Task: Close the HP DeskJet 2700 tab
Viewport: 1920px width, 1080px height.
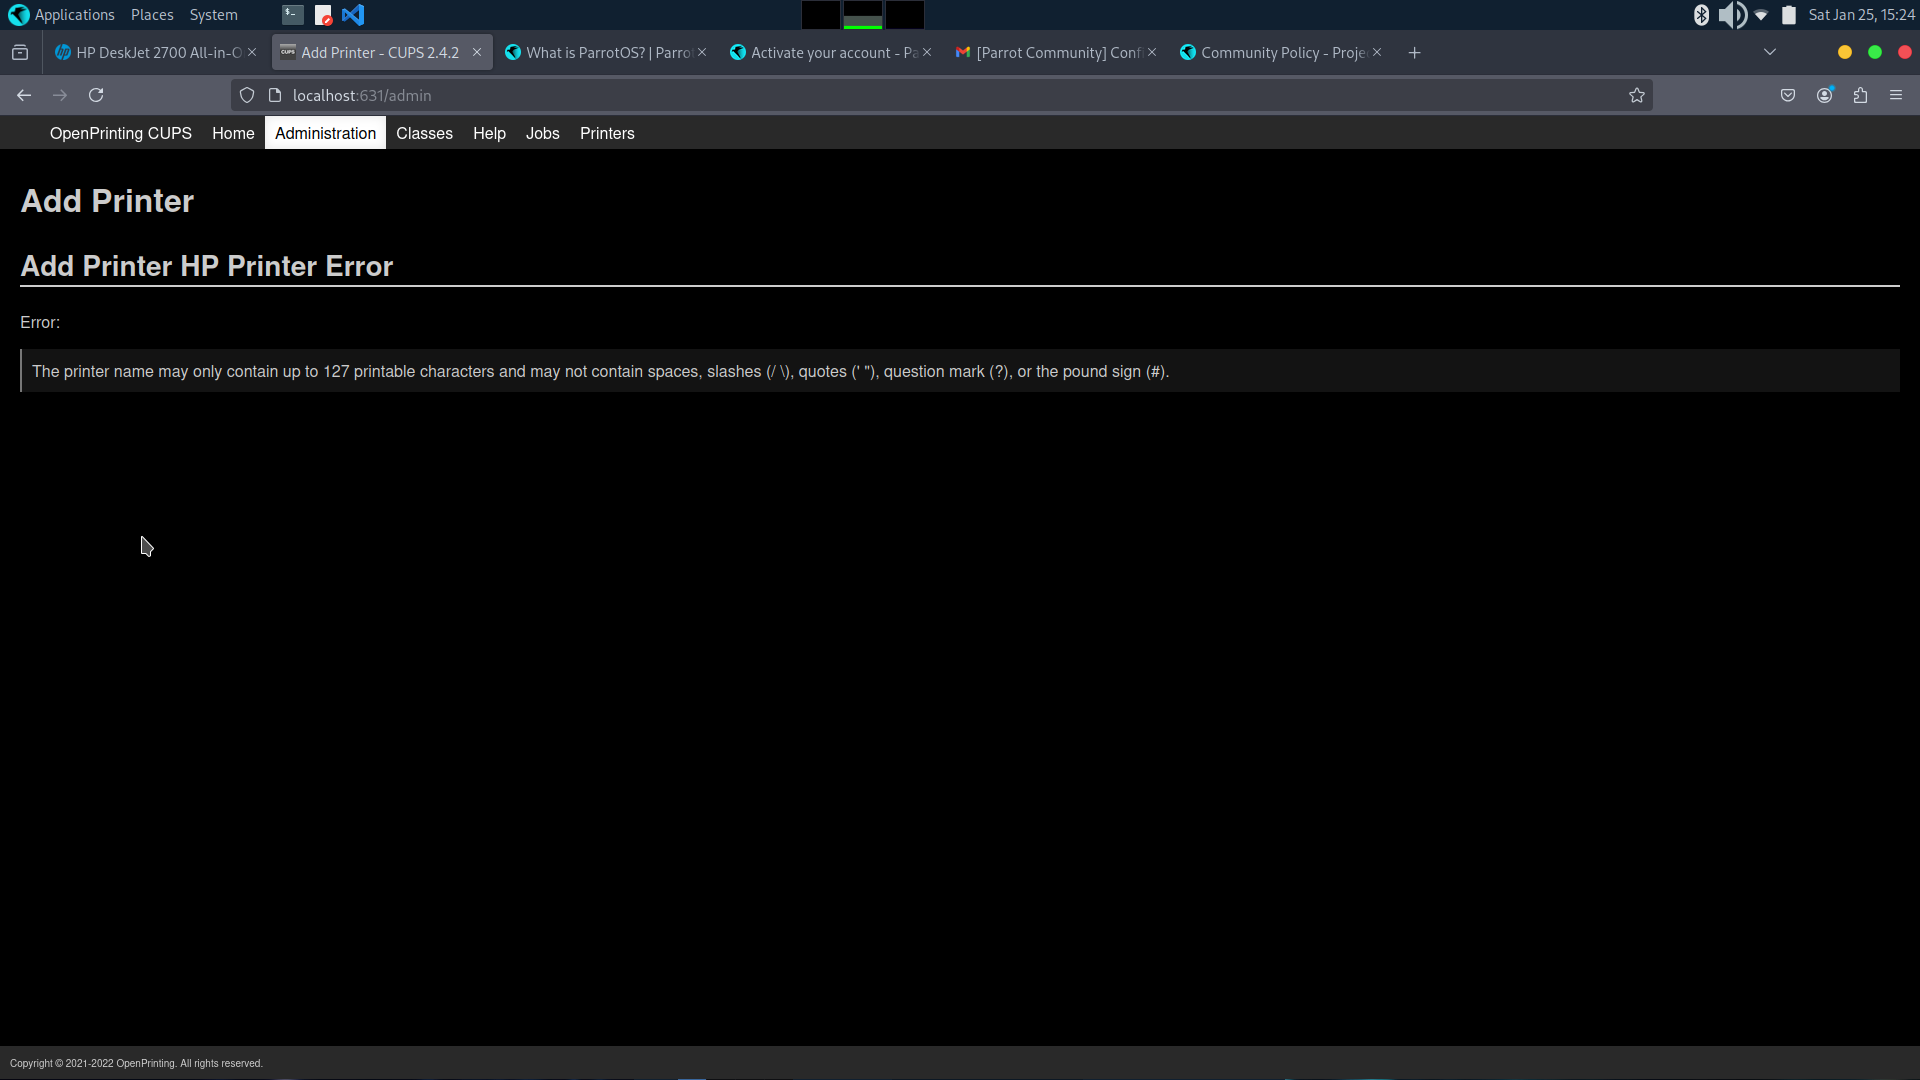Action: (252, 53)
